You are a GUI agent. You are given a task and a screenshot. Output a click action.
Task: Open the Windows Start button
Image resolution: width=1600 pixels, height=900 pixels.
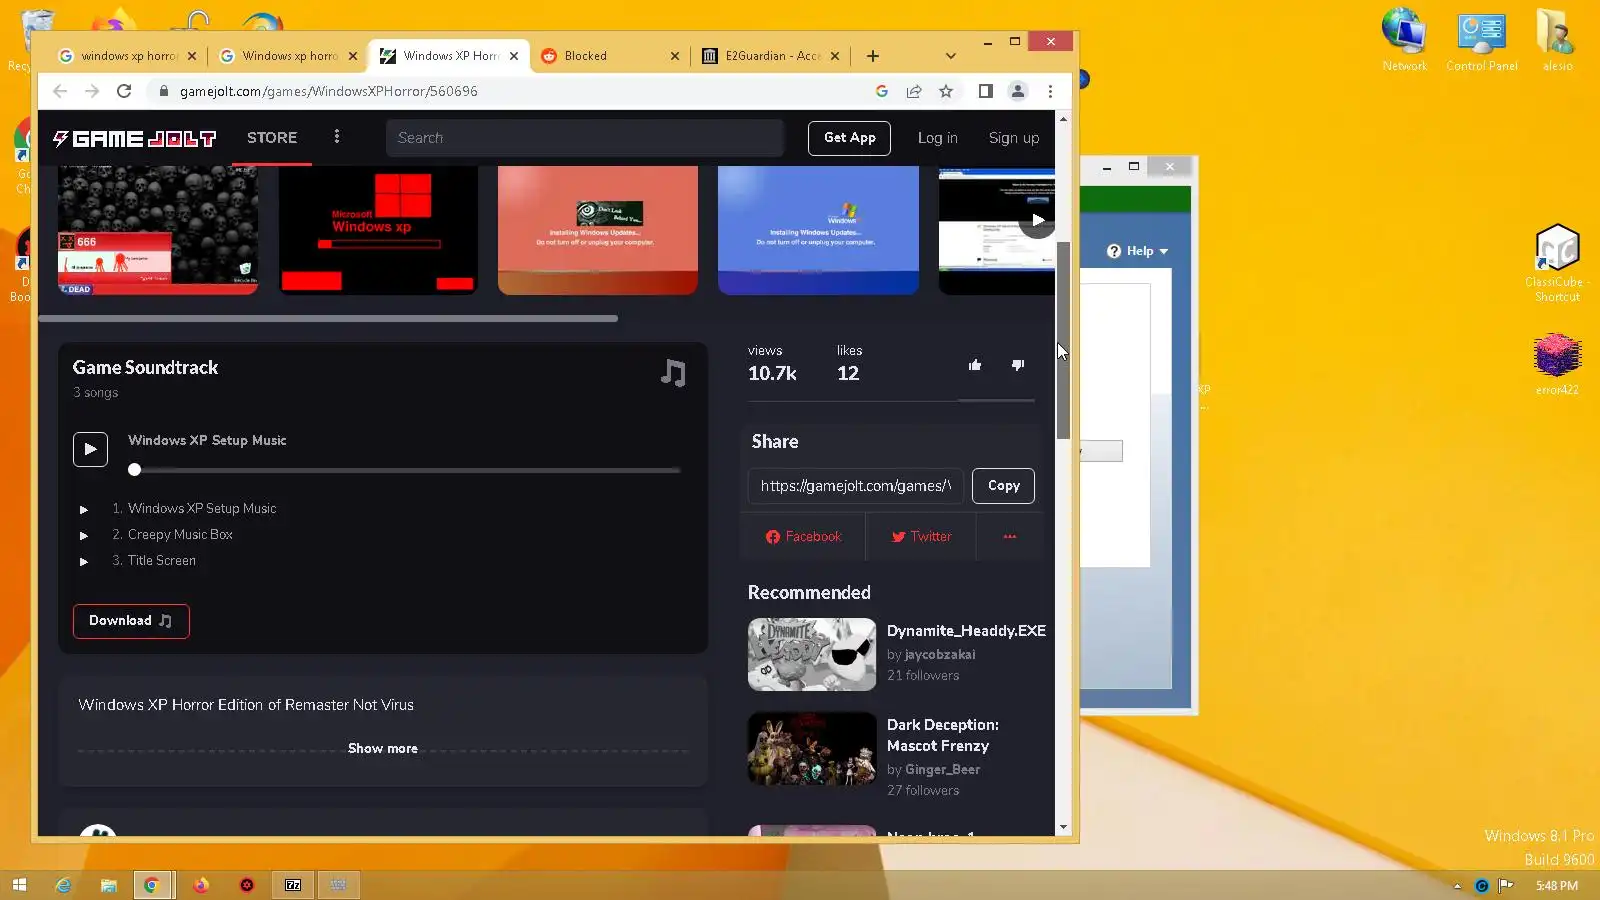click(x=19, y=885)
